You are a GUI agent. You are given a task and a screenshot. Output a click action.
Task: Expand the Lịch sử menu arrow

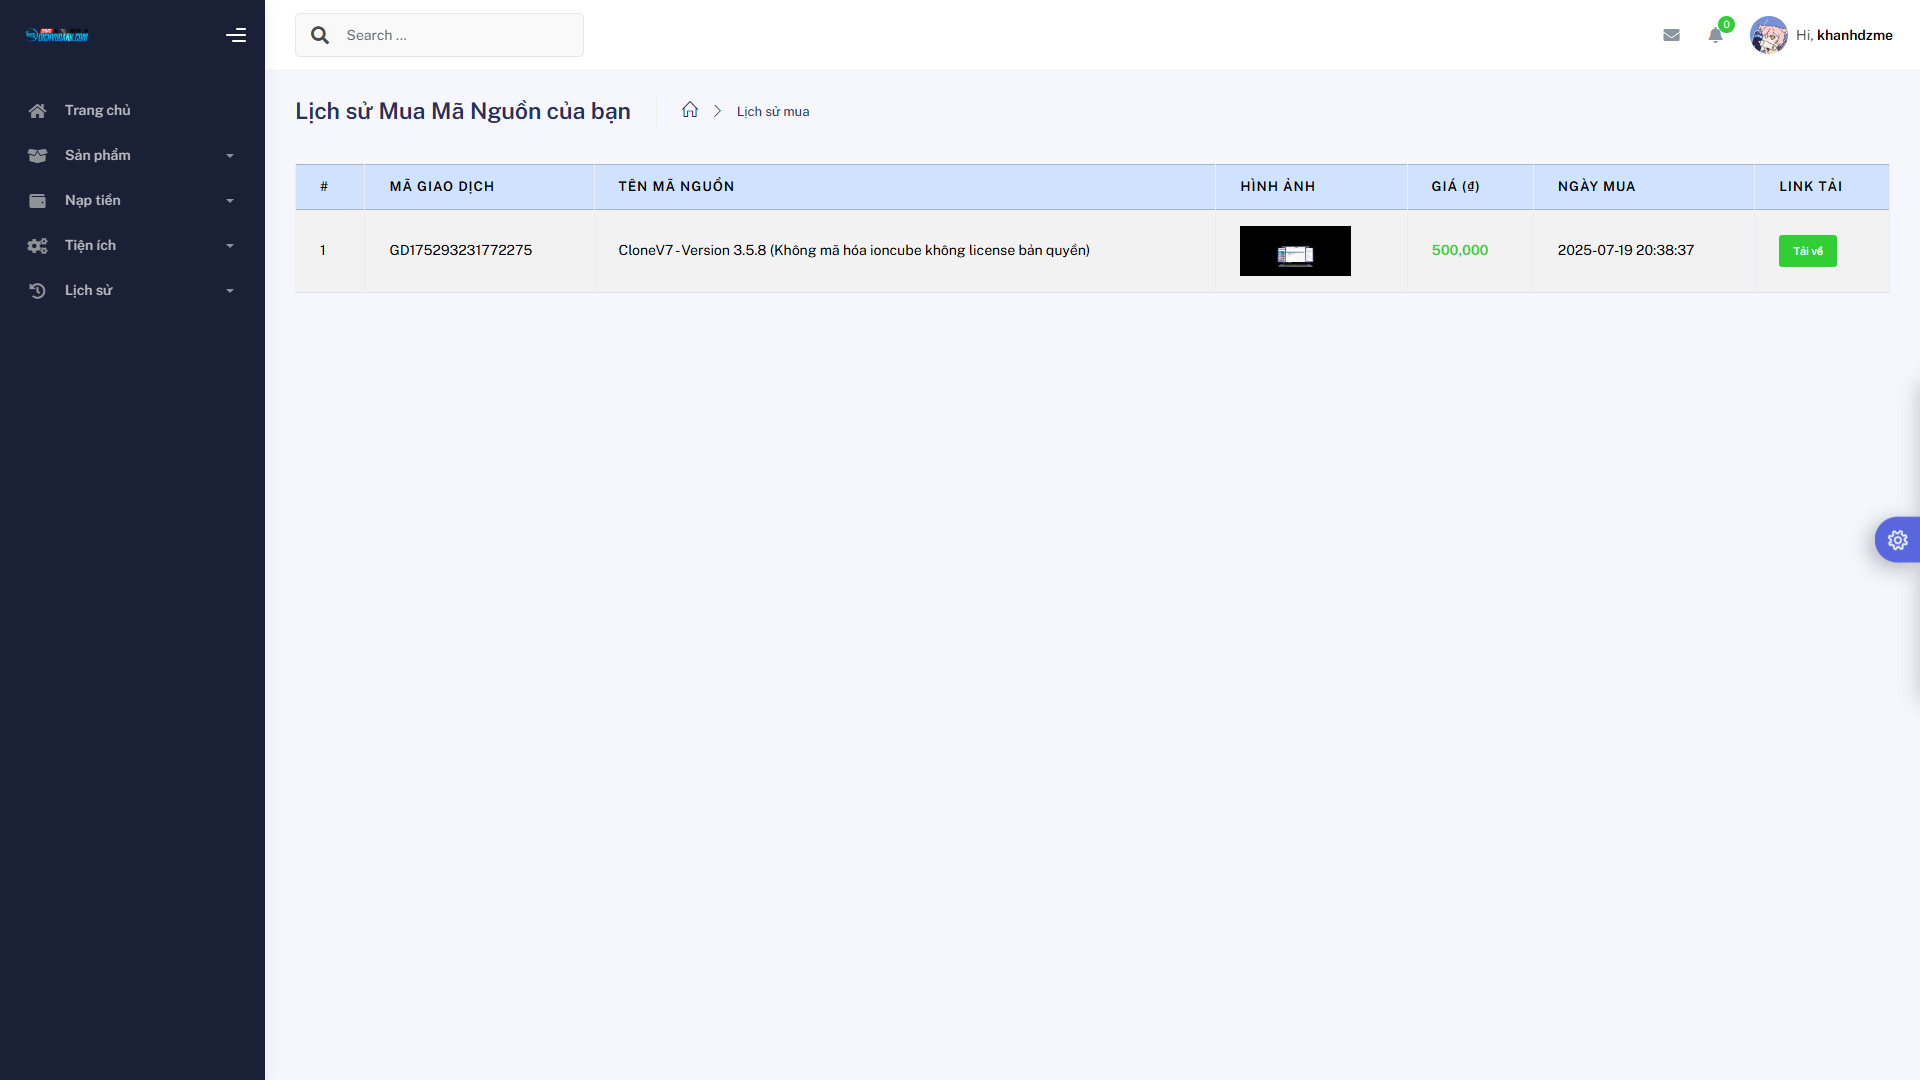[x=230, y=291]
